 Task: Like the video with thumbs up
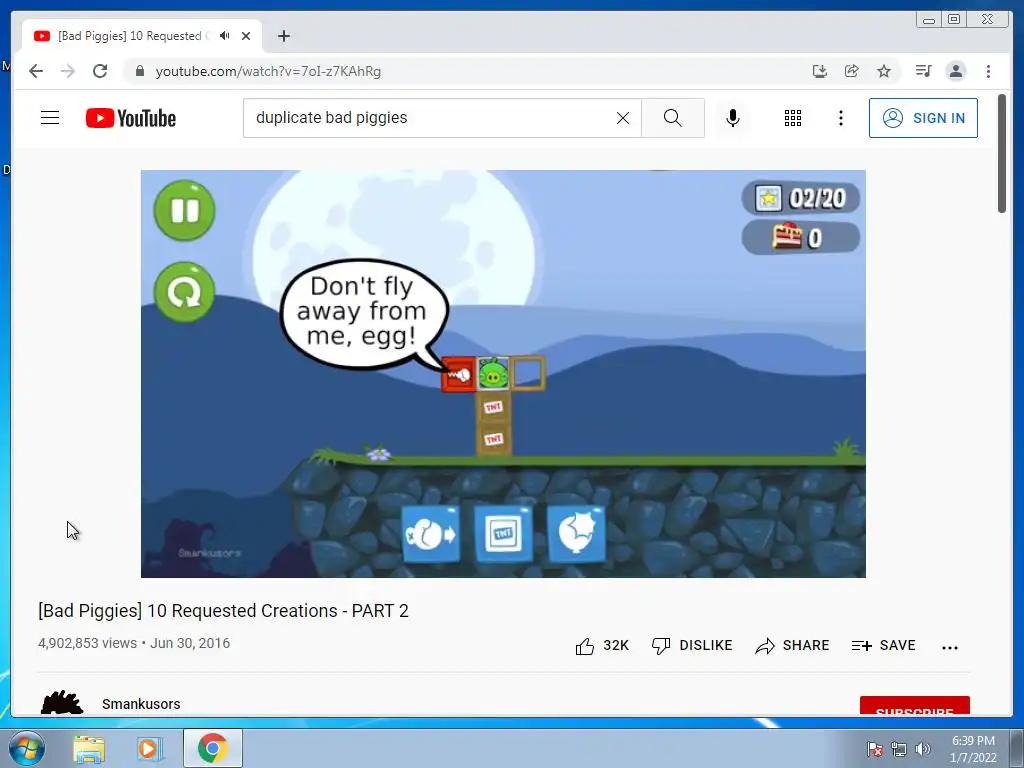tap(601, 646)
